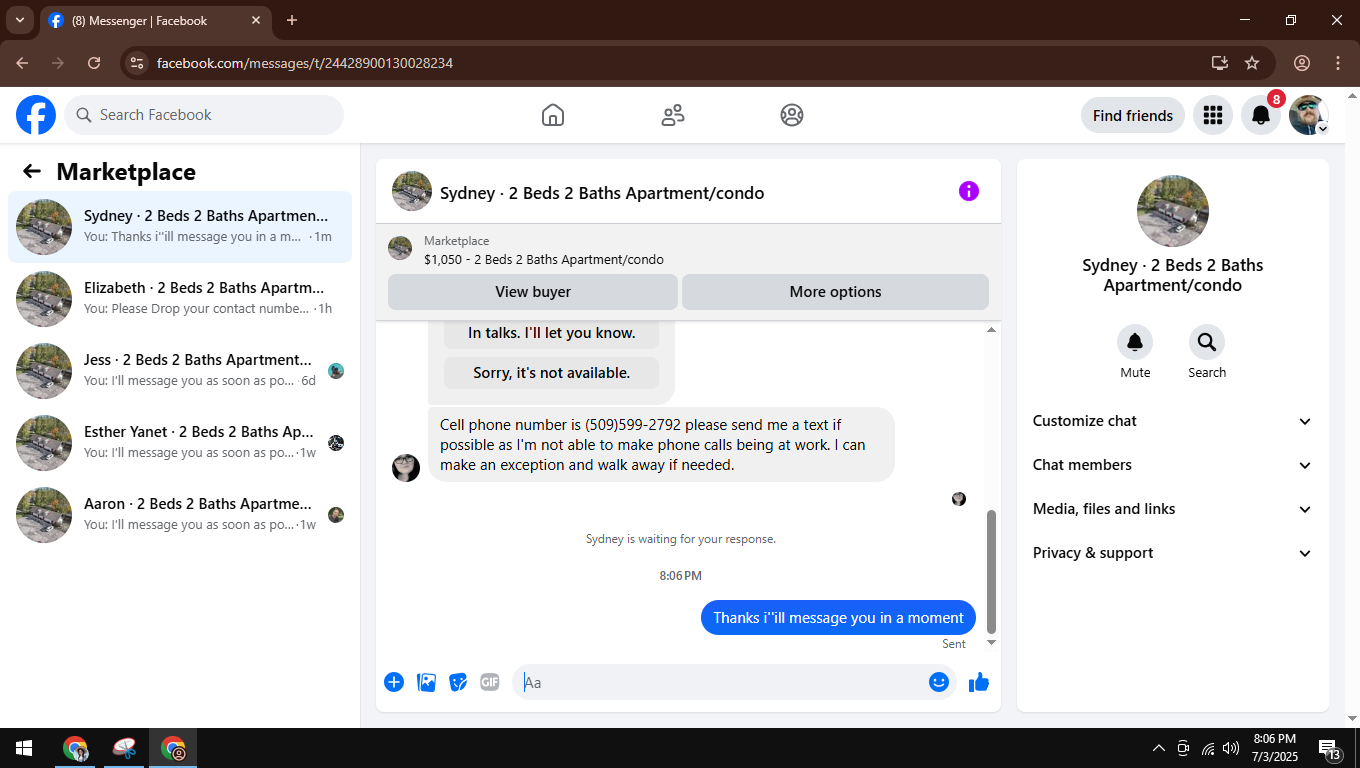
Task: Click the listing thumbnail in chat header
Action: [x=412, y=191]
